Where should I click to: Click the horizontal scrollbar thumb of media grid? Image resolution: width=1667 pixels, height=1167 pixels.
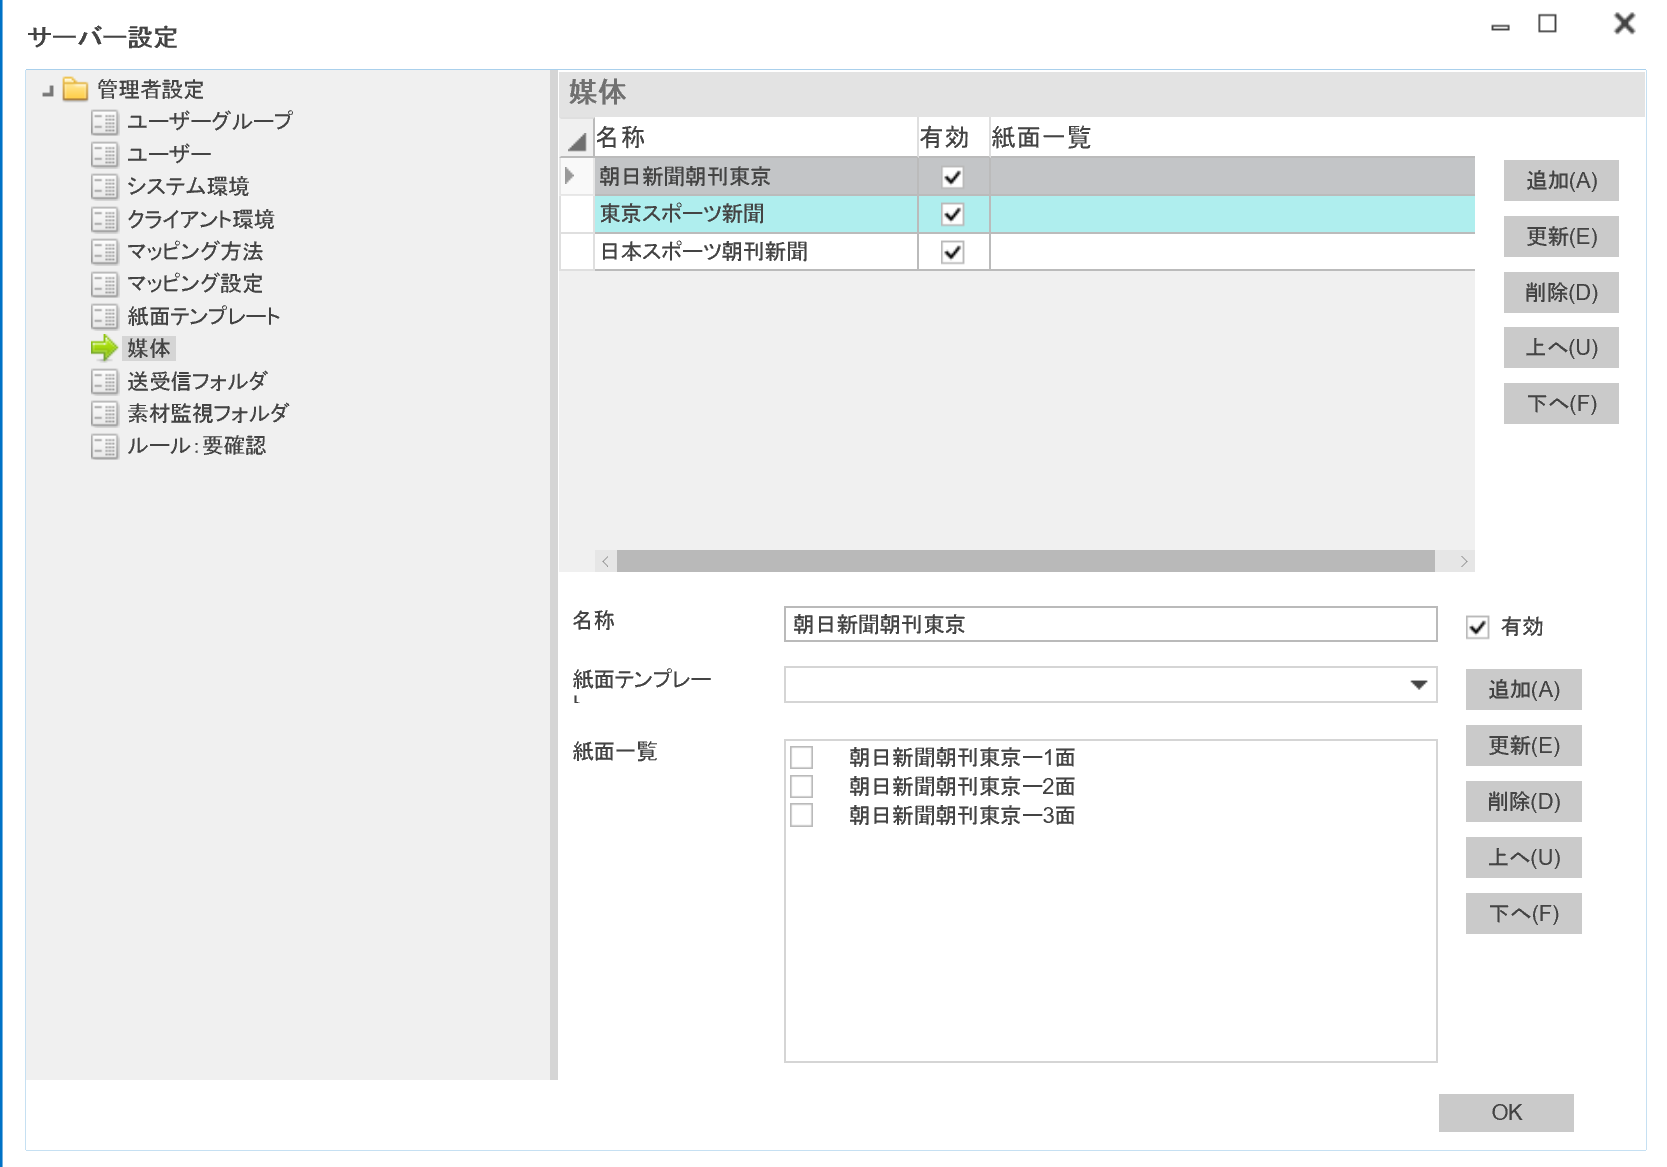[x=1025, y=561]
